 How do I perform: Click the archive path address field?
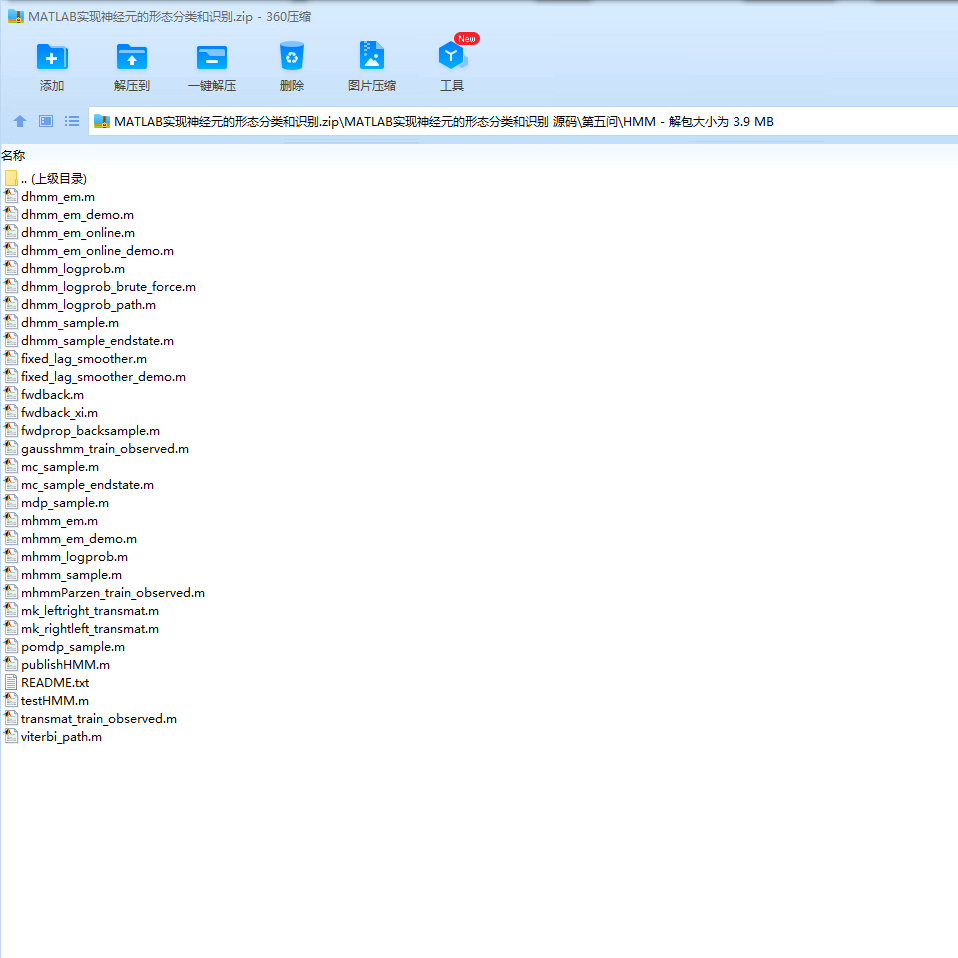click(523, 121)
